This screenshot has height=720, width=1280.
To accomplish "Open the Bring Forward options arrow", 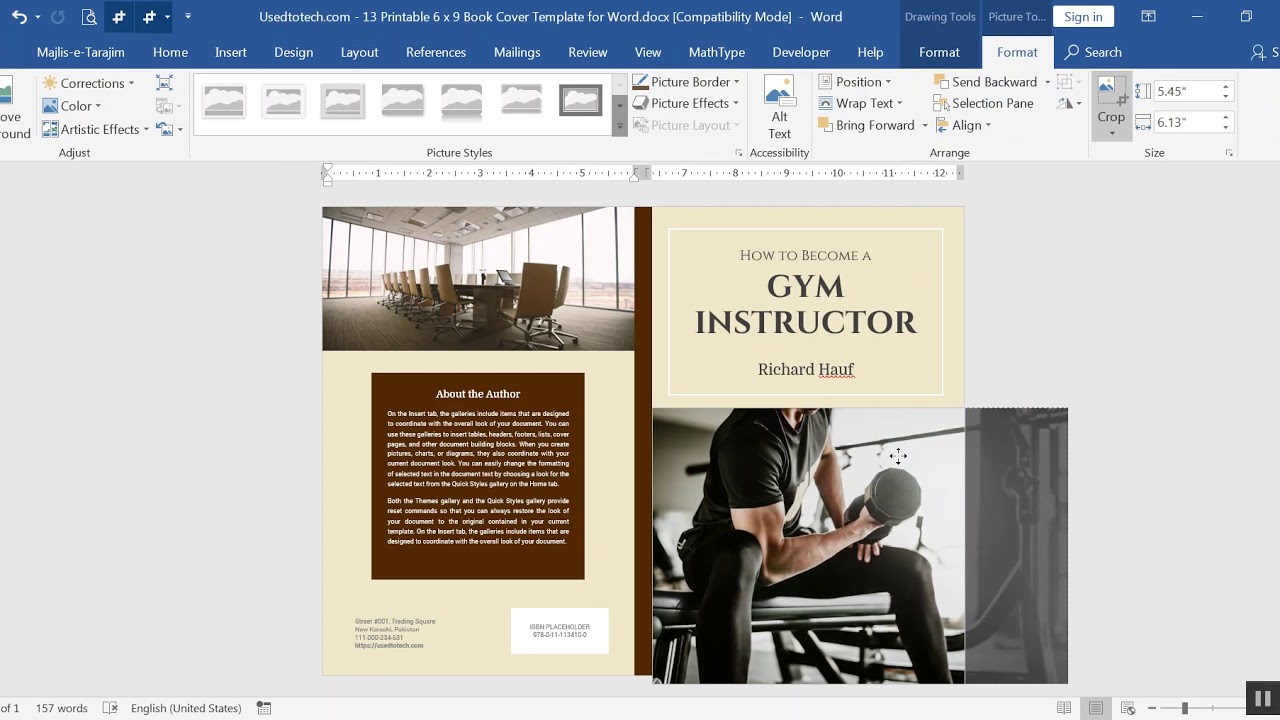I will pyautogui.click(x=924, y=125).
